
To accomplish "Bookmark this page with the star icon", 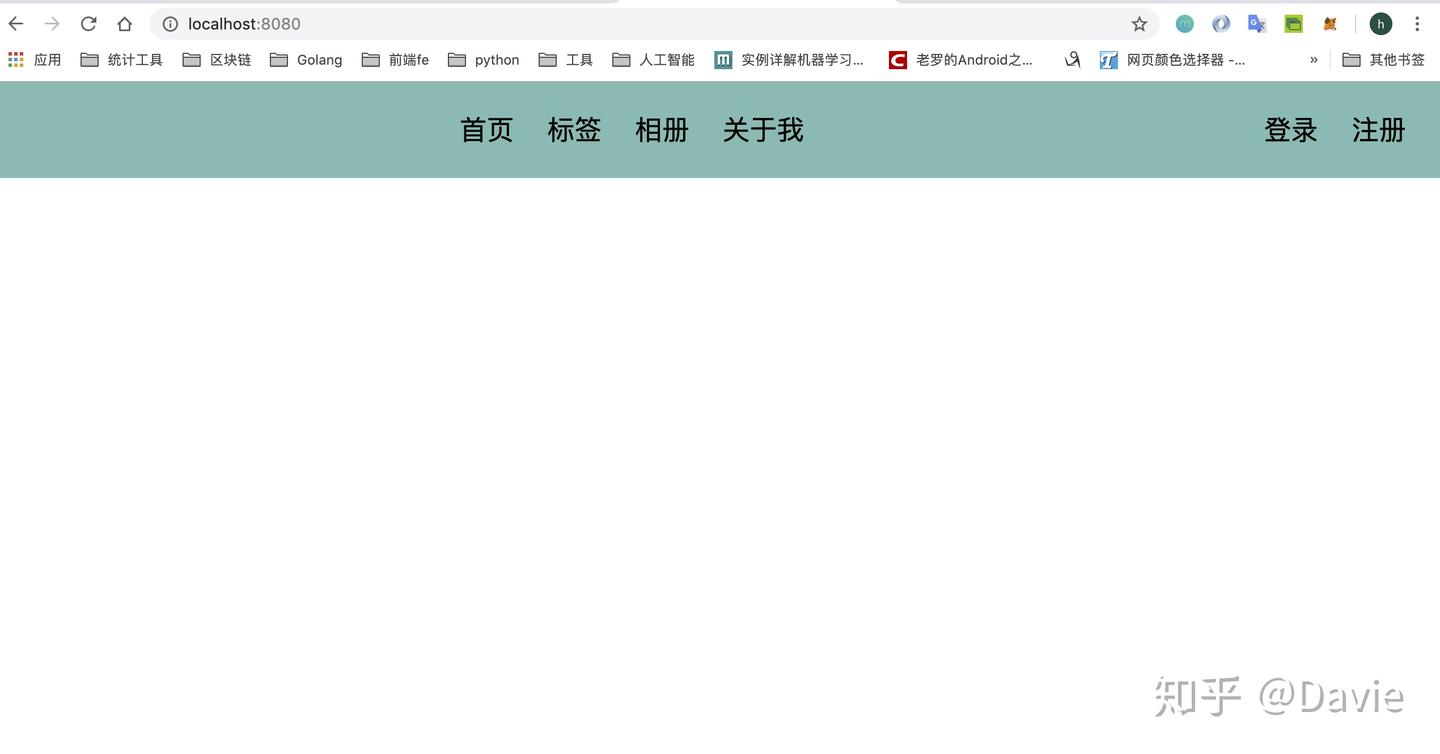I will (x=1139, y=23).
